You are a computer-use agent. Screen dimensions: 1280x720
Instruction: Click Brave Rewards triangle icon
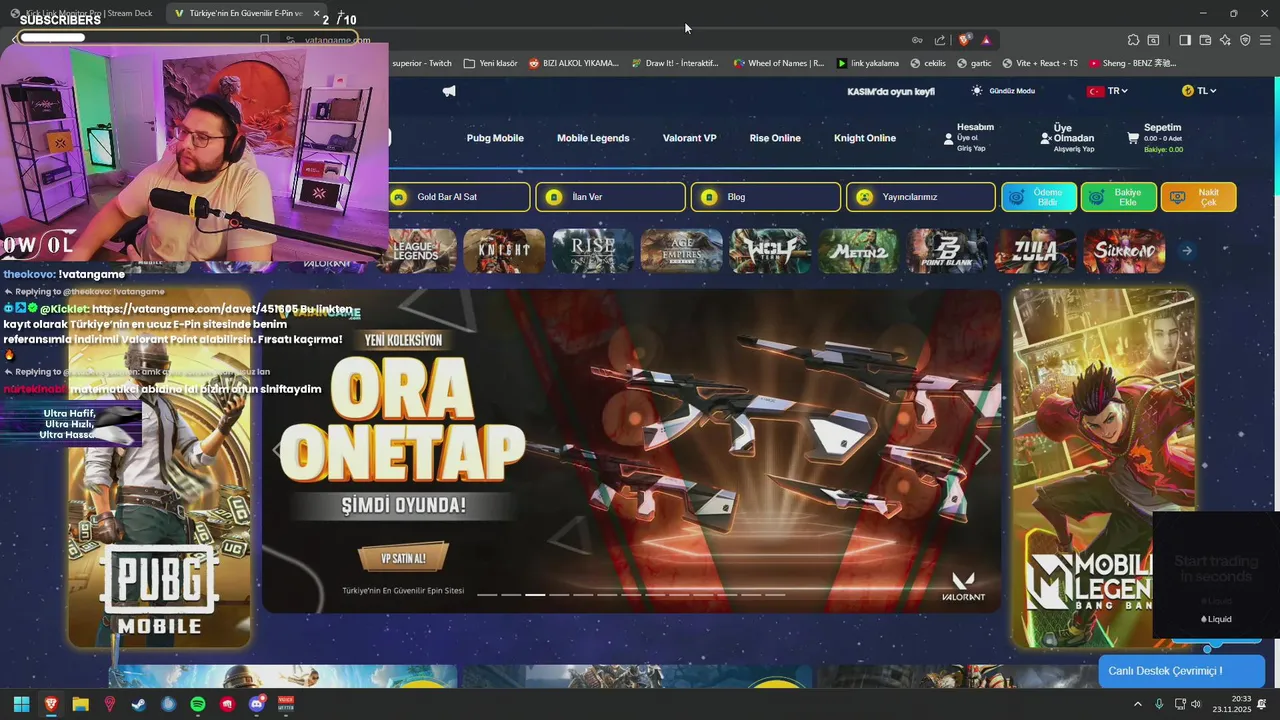(986, 40)
